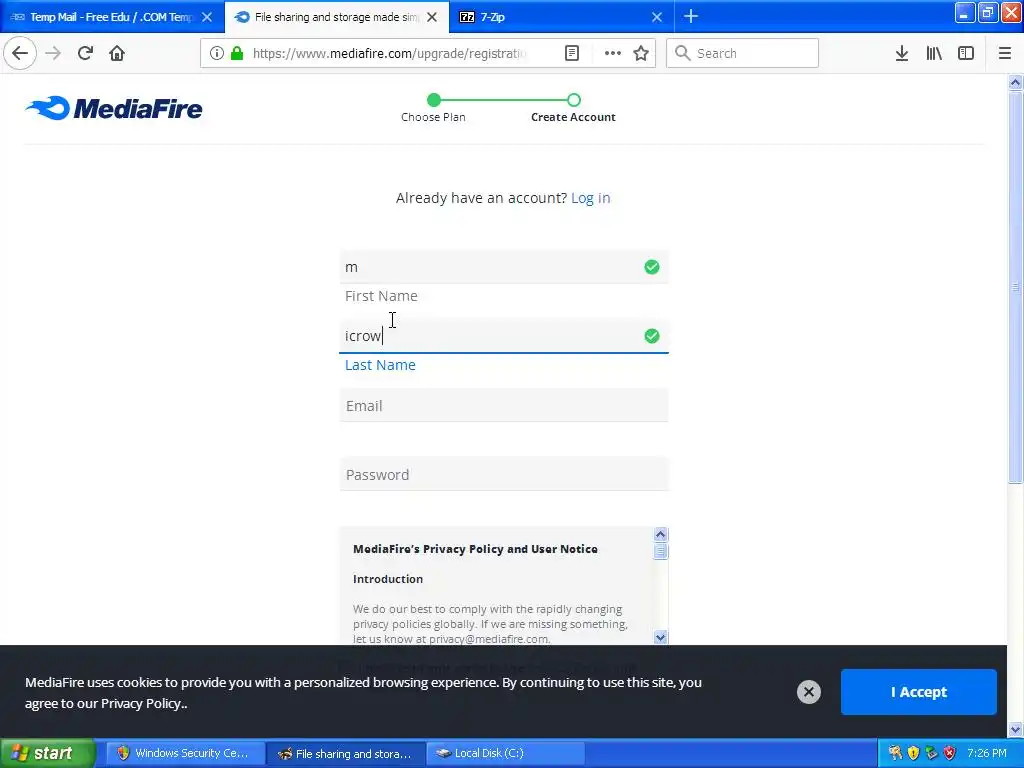1024x768 pixels.
Task: Click the system clock showing 7:26 PM
Action: [987, 753]
